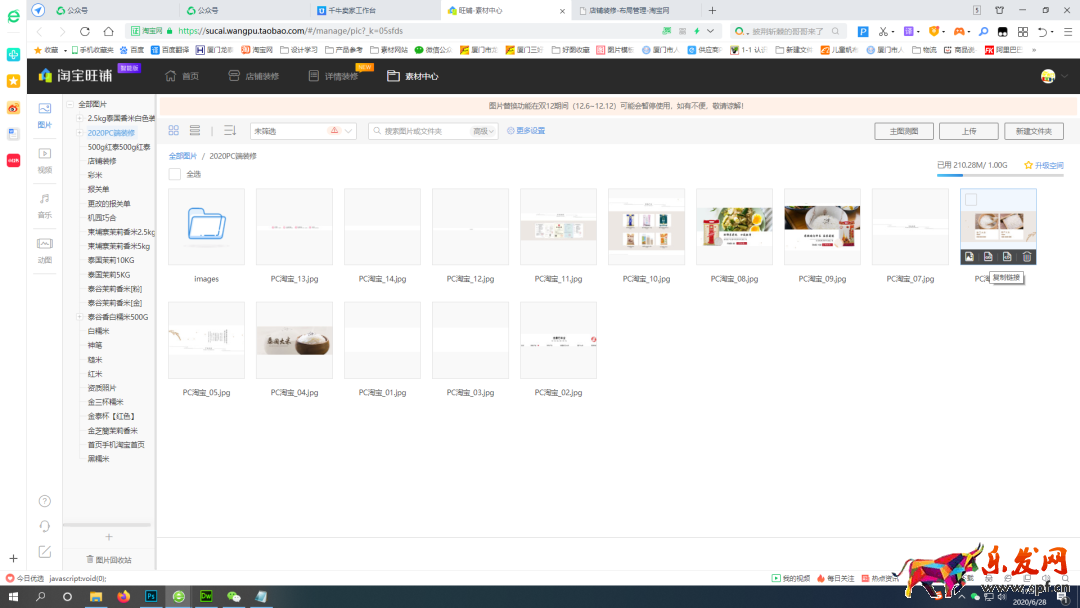Check the hovered image's selection checkbox
This screenshot has height=608, width=1080.
(971, 200)
